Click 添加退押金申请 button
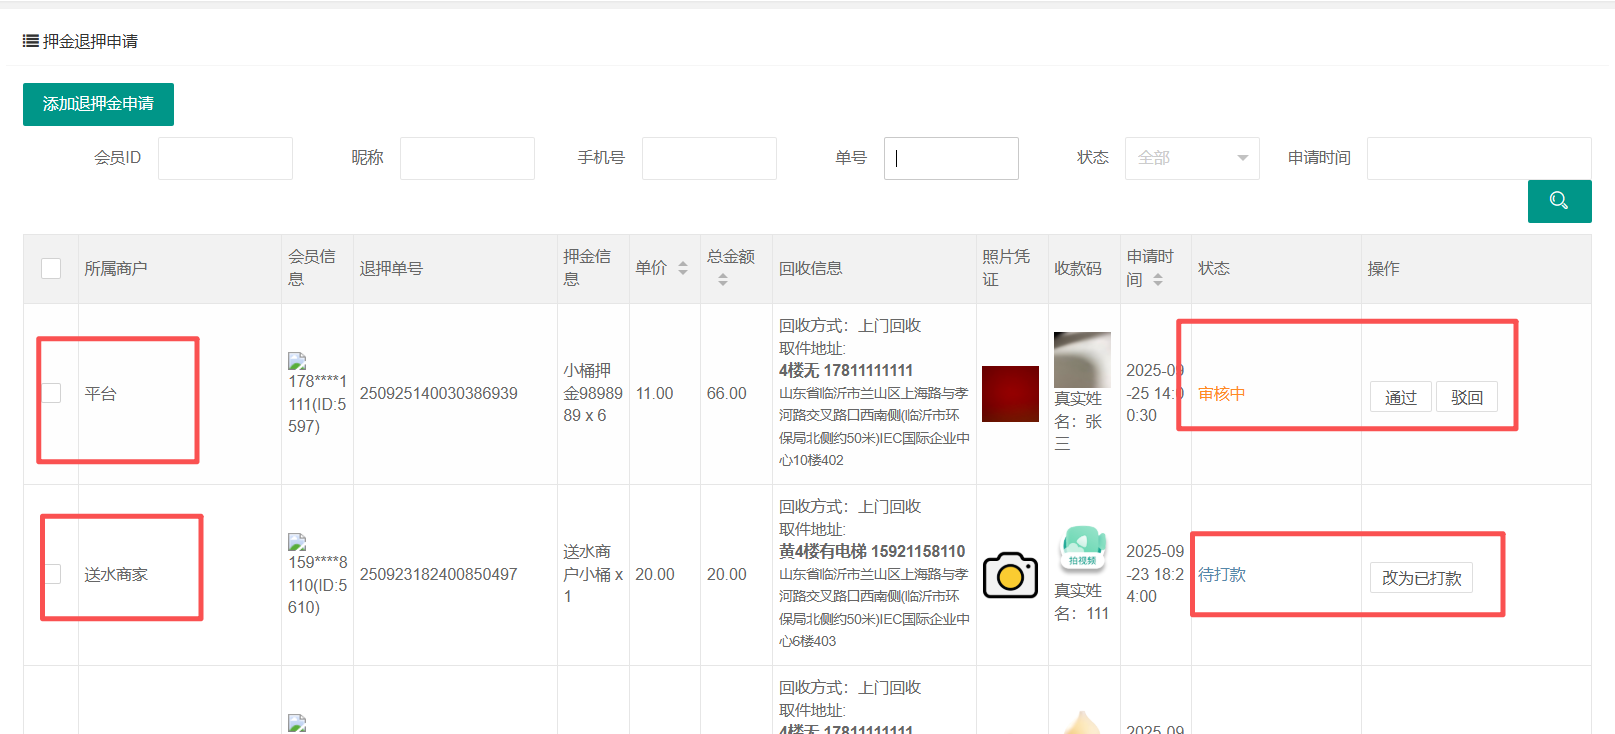The width and height of the screenshot is (1615, 734). [x=98, y=104]
